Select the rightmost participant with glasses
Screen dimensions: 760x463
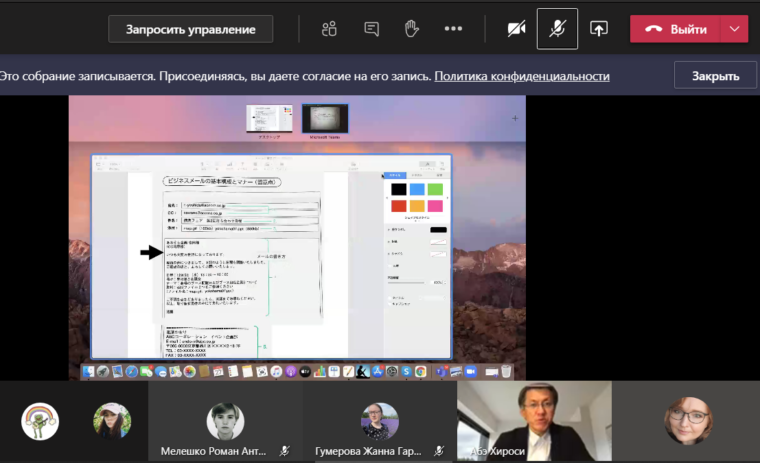[688, 421]
